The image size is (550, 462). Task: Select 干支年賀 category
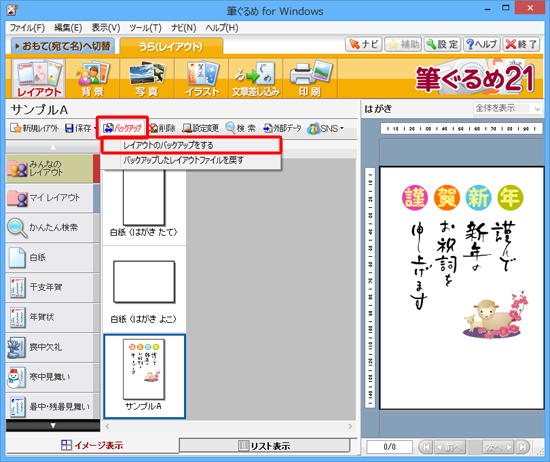53,287
